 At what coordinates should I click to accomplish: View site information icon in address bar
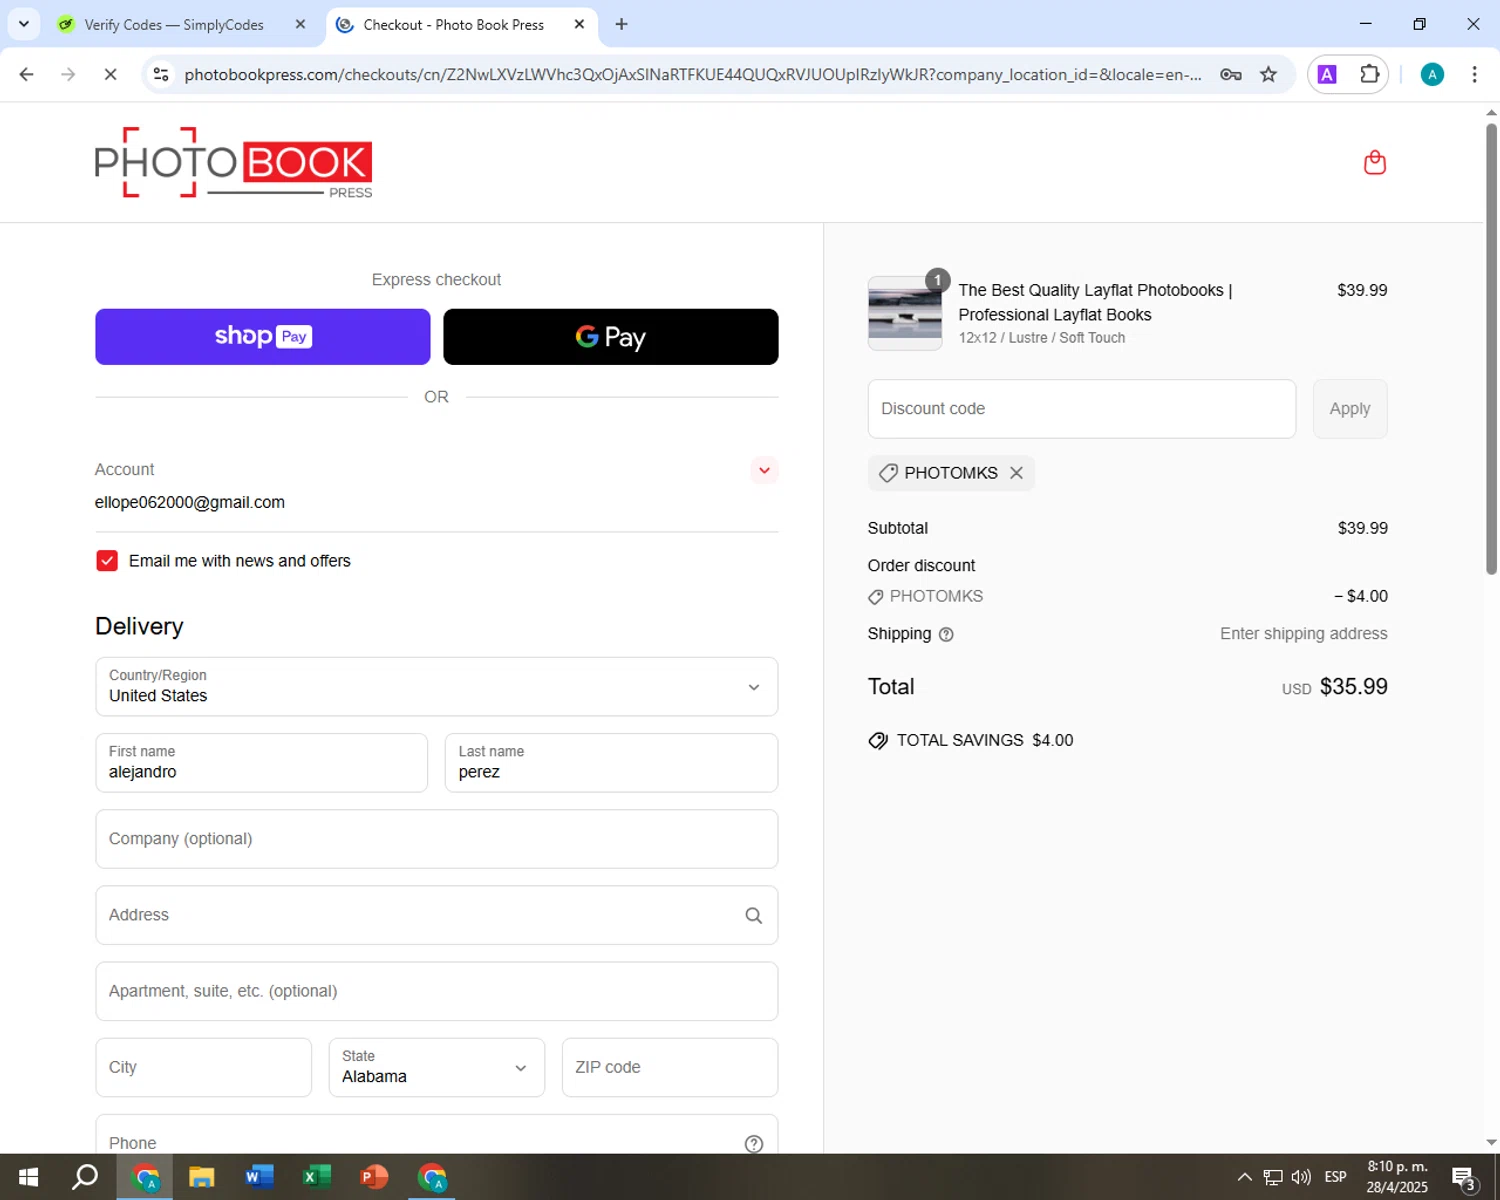tap(161, 74)
